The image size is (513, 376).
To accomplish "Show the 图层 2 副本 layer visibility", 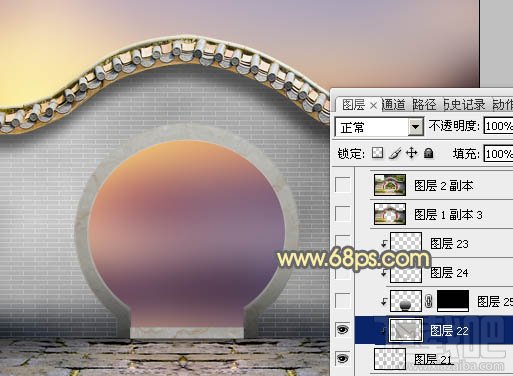I will point(342,184).
